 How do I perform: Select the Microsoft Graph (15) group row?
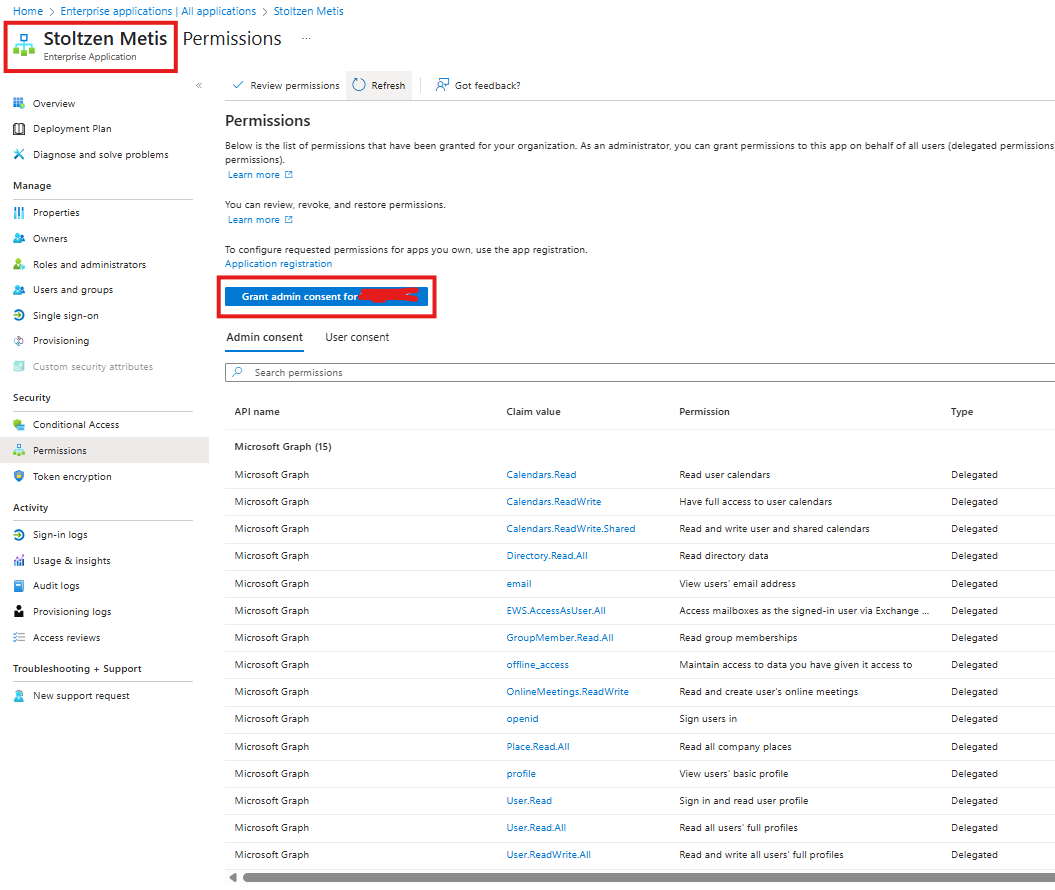[640, 446]
